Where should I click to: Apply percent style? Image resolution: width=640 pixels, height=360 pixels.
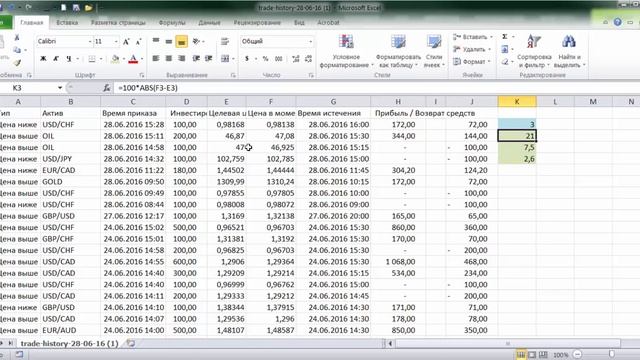point(265,59)
